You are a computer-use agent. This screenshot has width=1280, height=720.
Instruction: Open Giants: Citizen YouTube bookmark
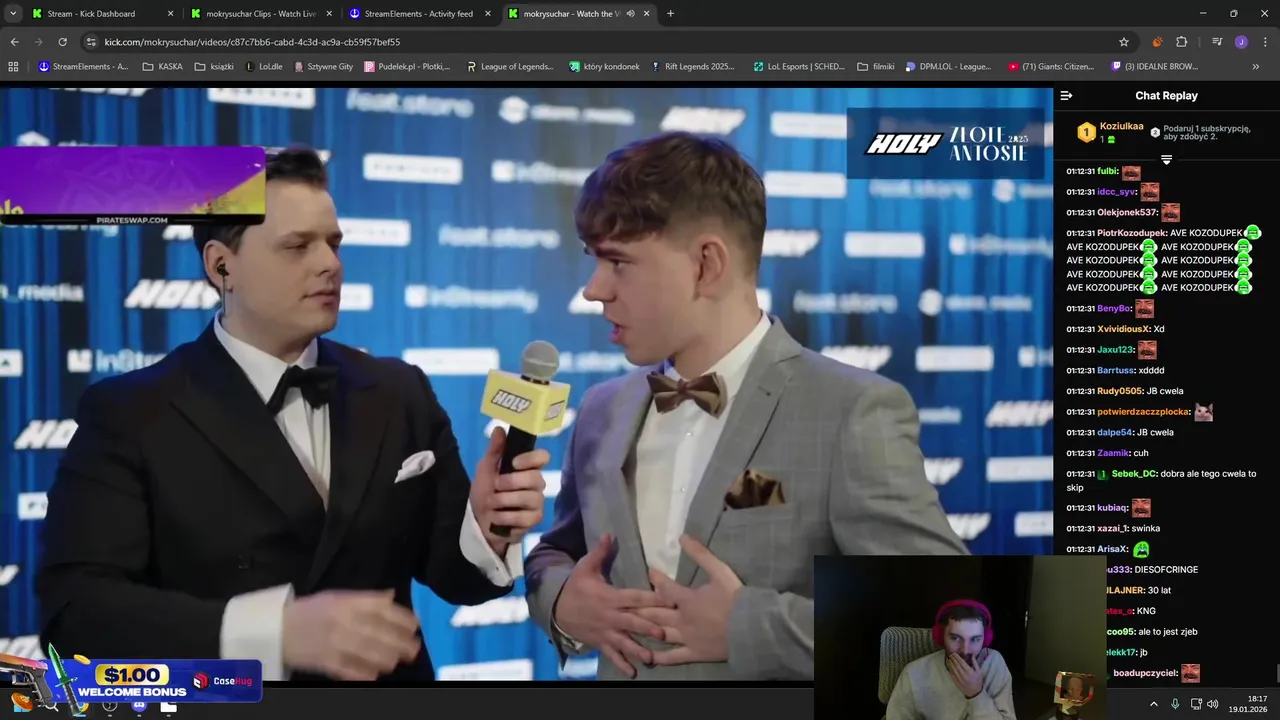(1051, 67)
